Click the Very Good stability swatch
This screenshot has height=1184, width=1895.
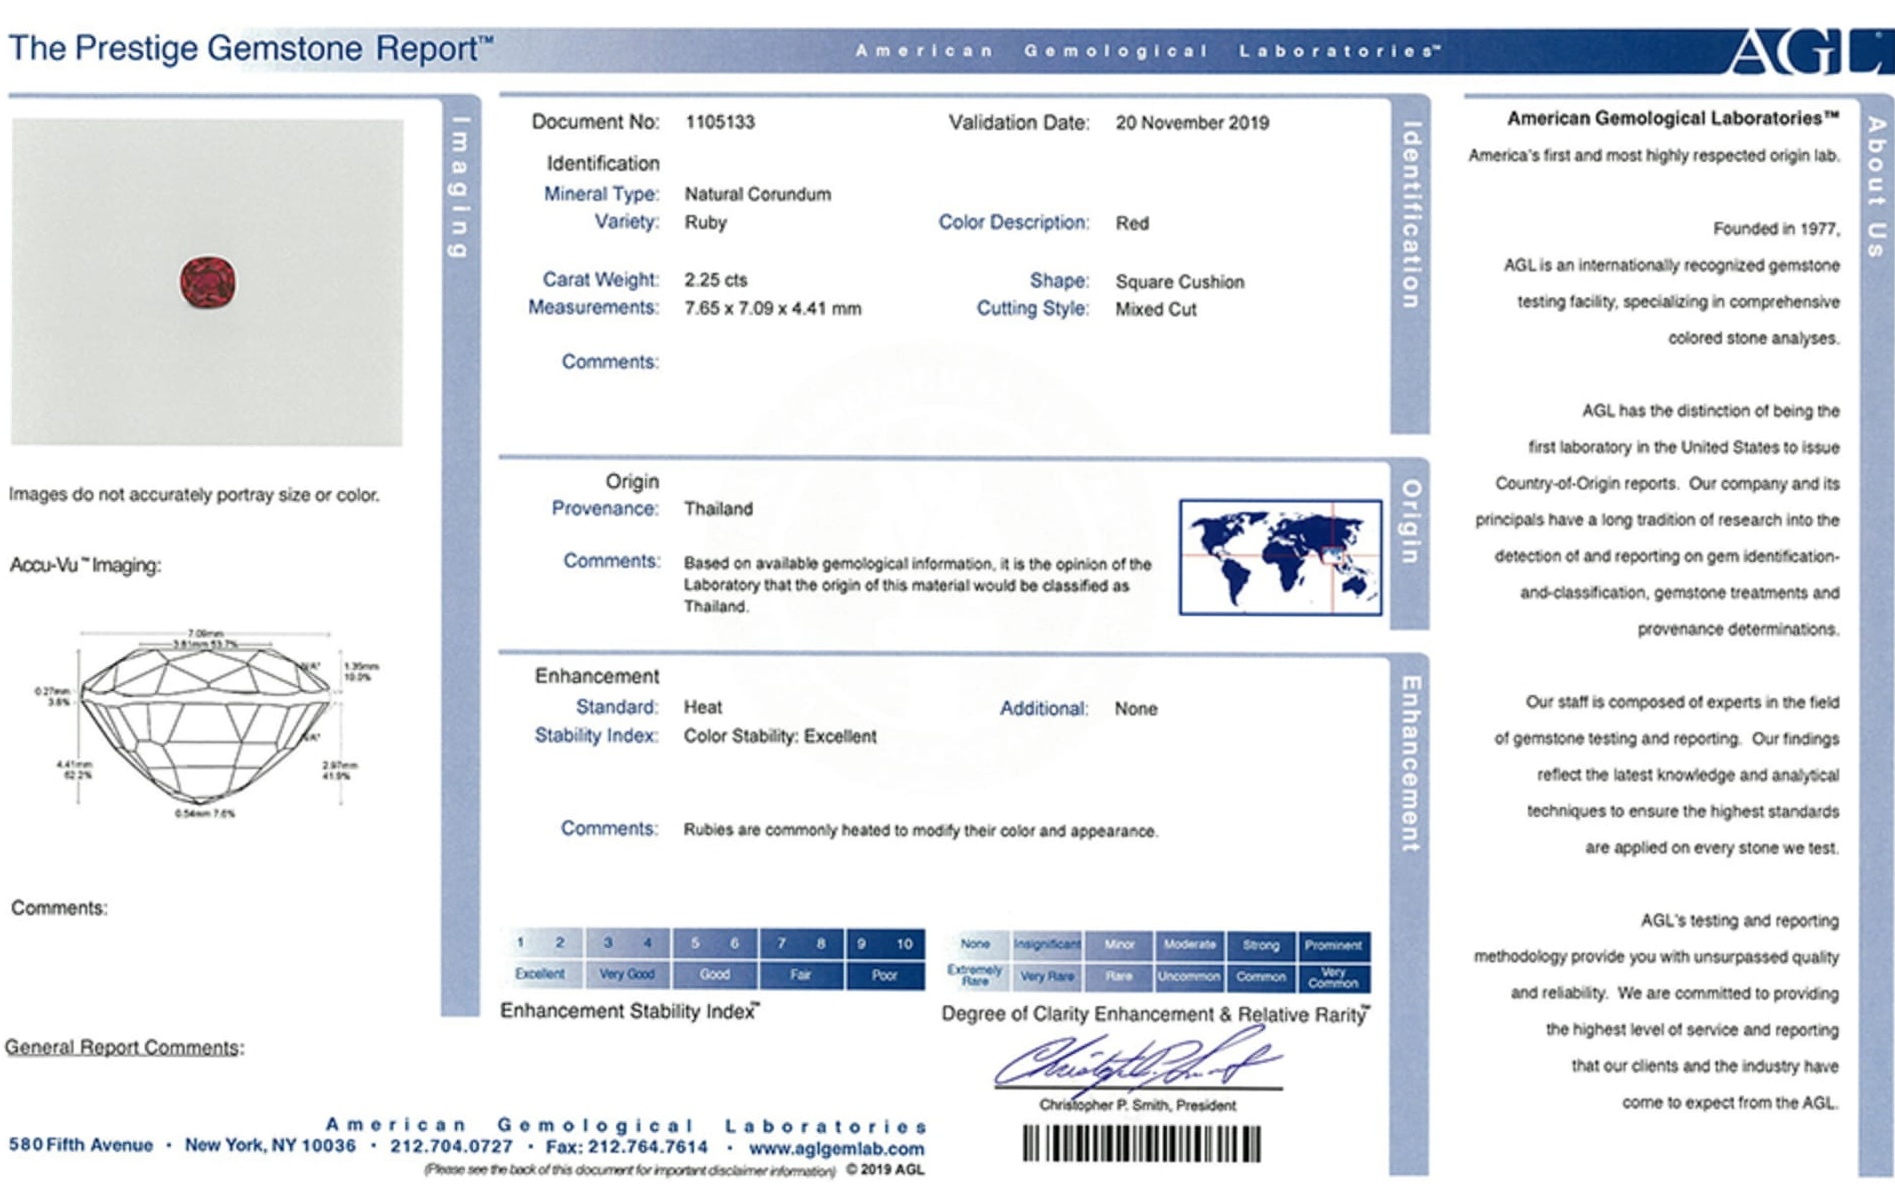click(x=628, y=974)
